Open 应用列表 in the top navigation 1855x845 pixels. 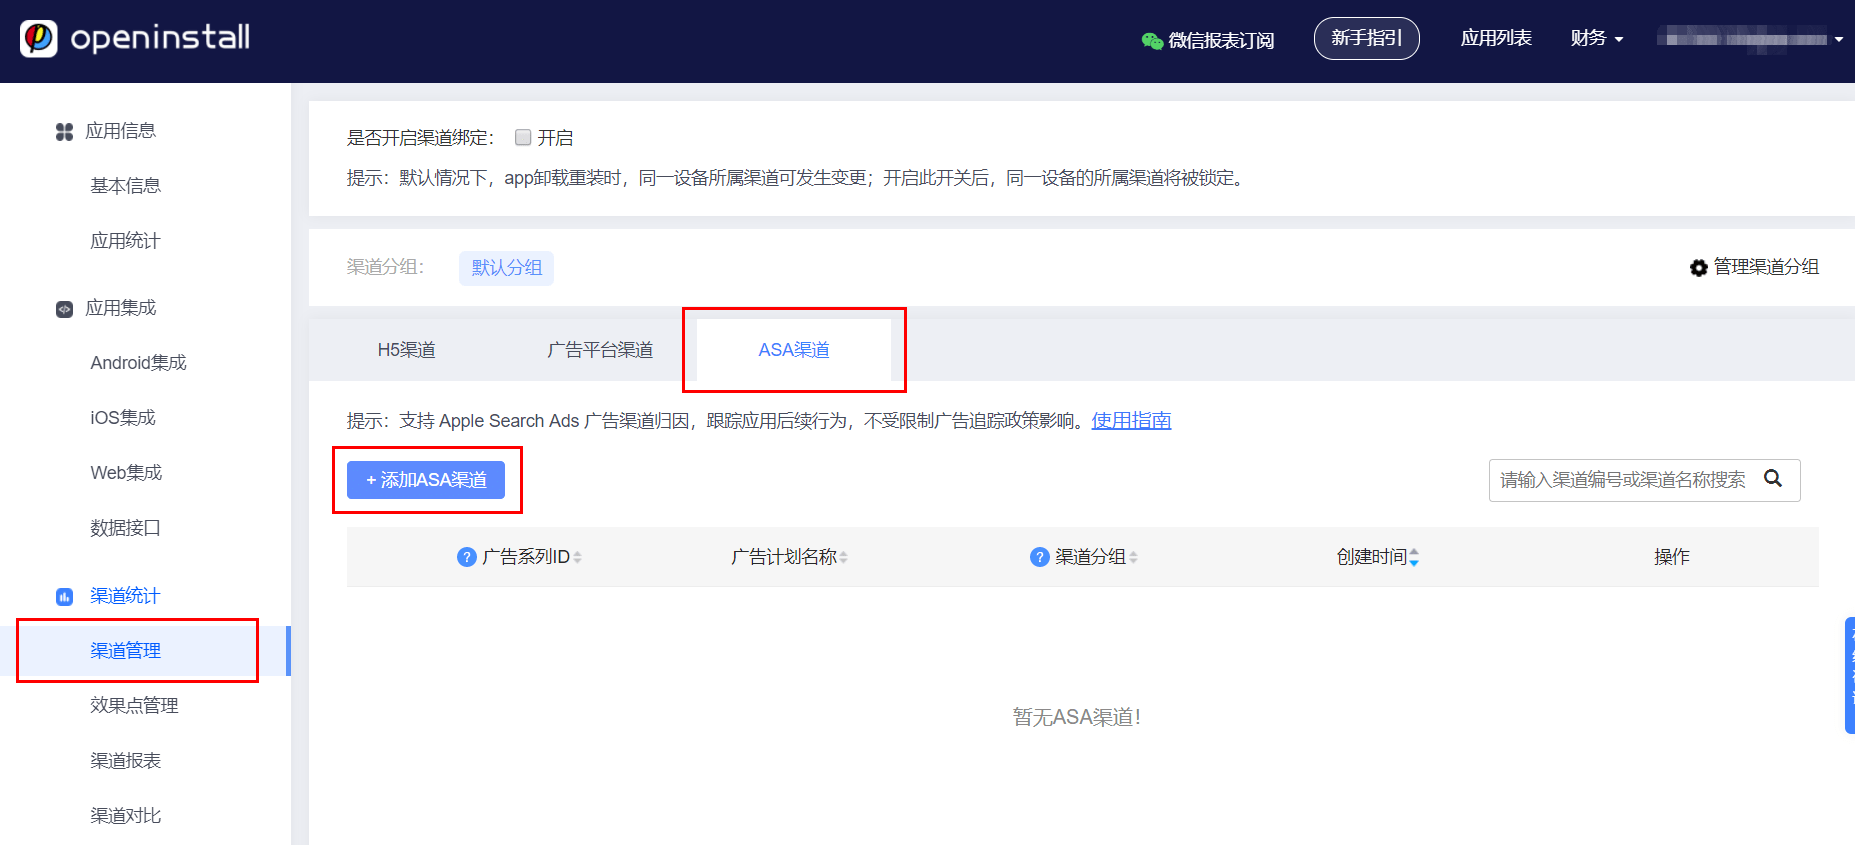[1496, 38]
